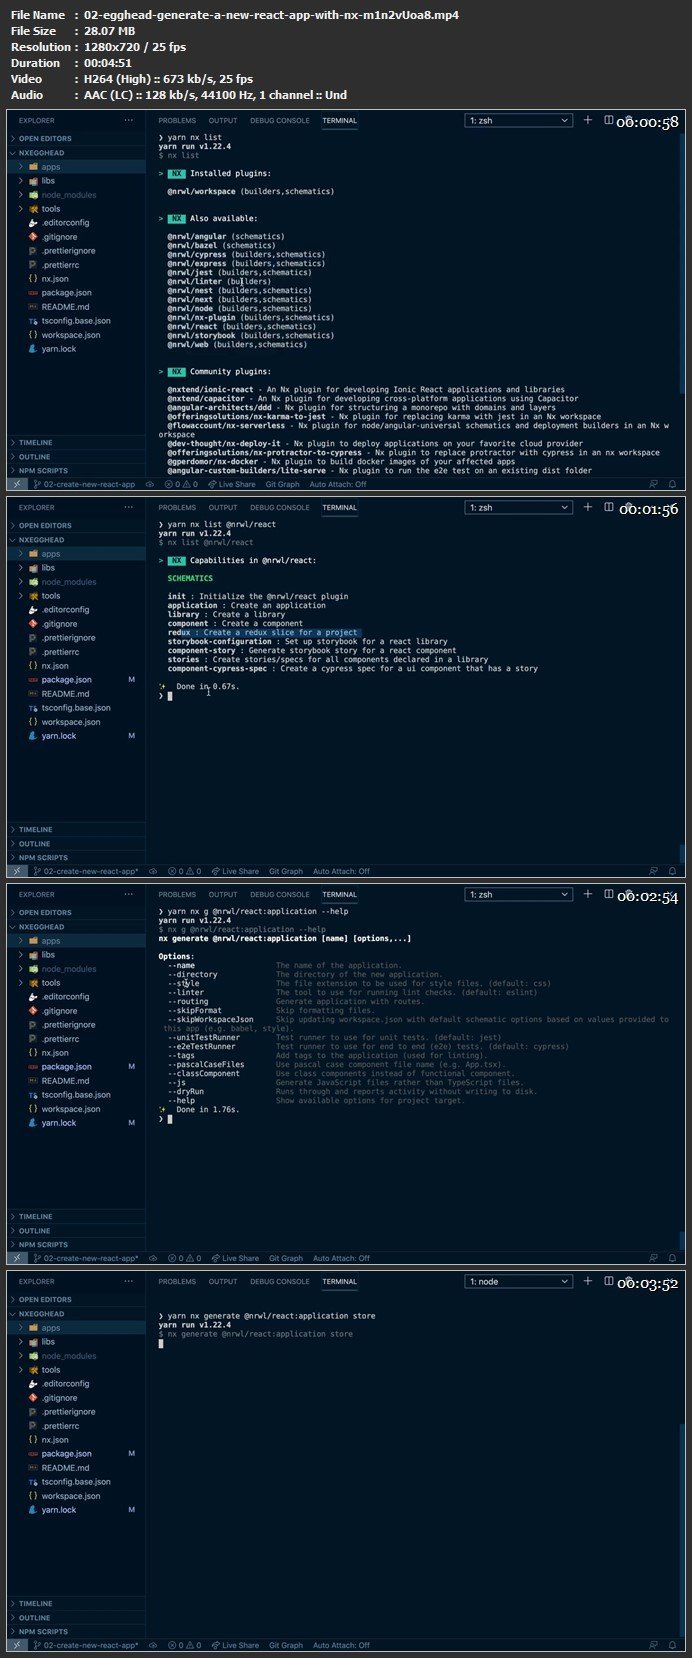This screenshot has height=1658, width=692.
Task: Expand the apps folder chevron in 00:00:58 frame
Action: (20, 166)
